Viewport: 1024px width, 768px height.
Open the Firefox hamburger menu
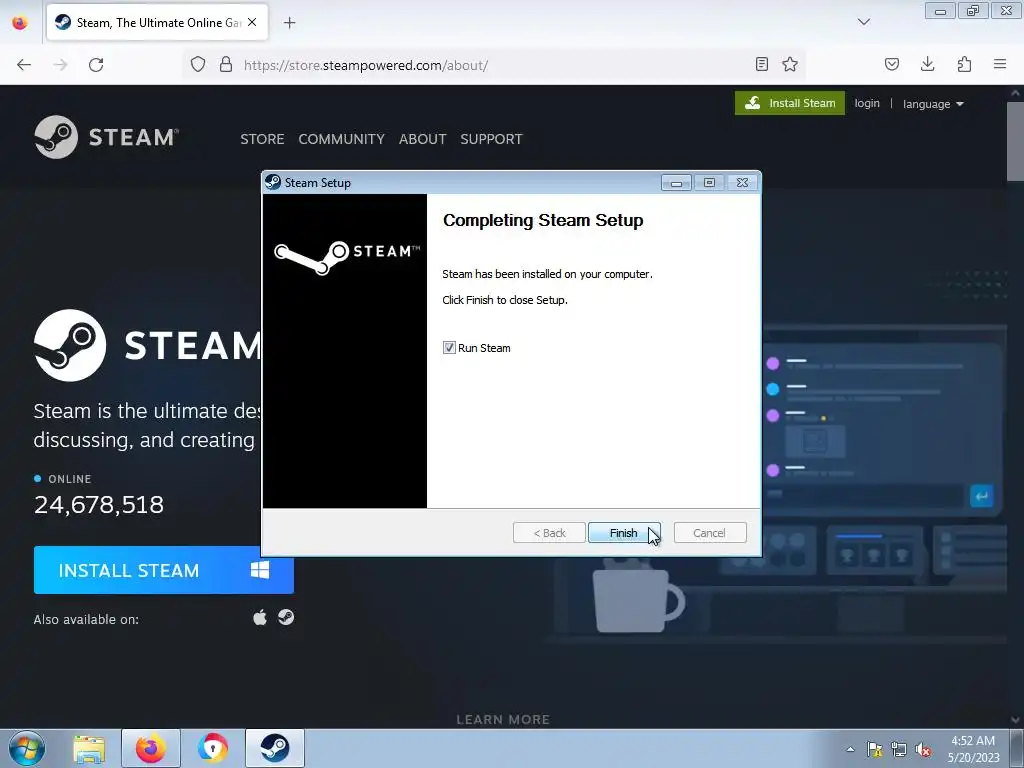click(x=1000, y=64)
